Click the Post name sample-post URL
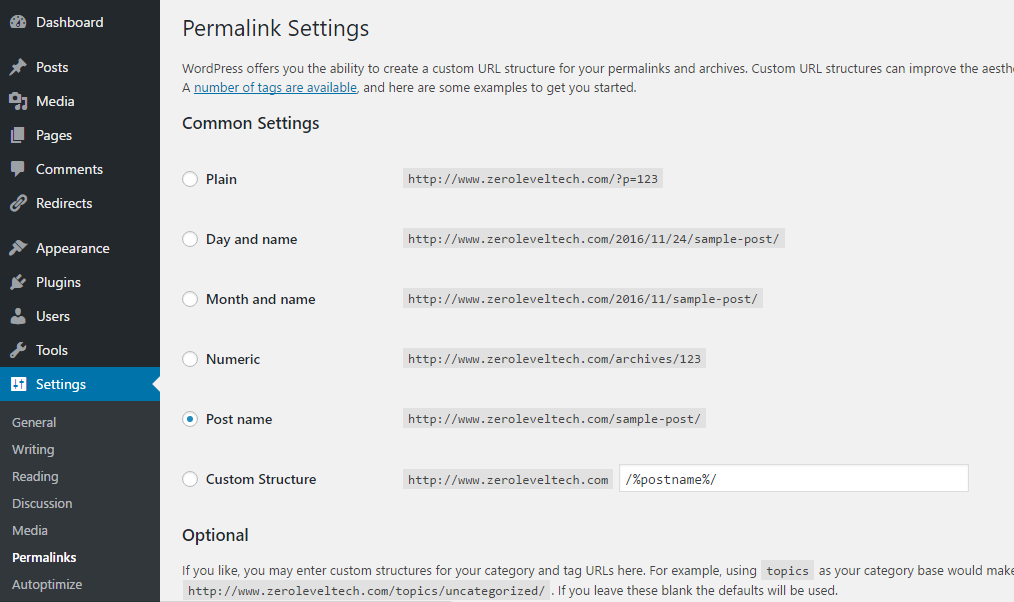Image resolution: width=1014 pixels, height=602 pixels. point(554,419)
